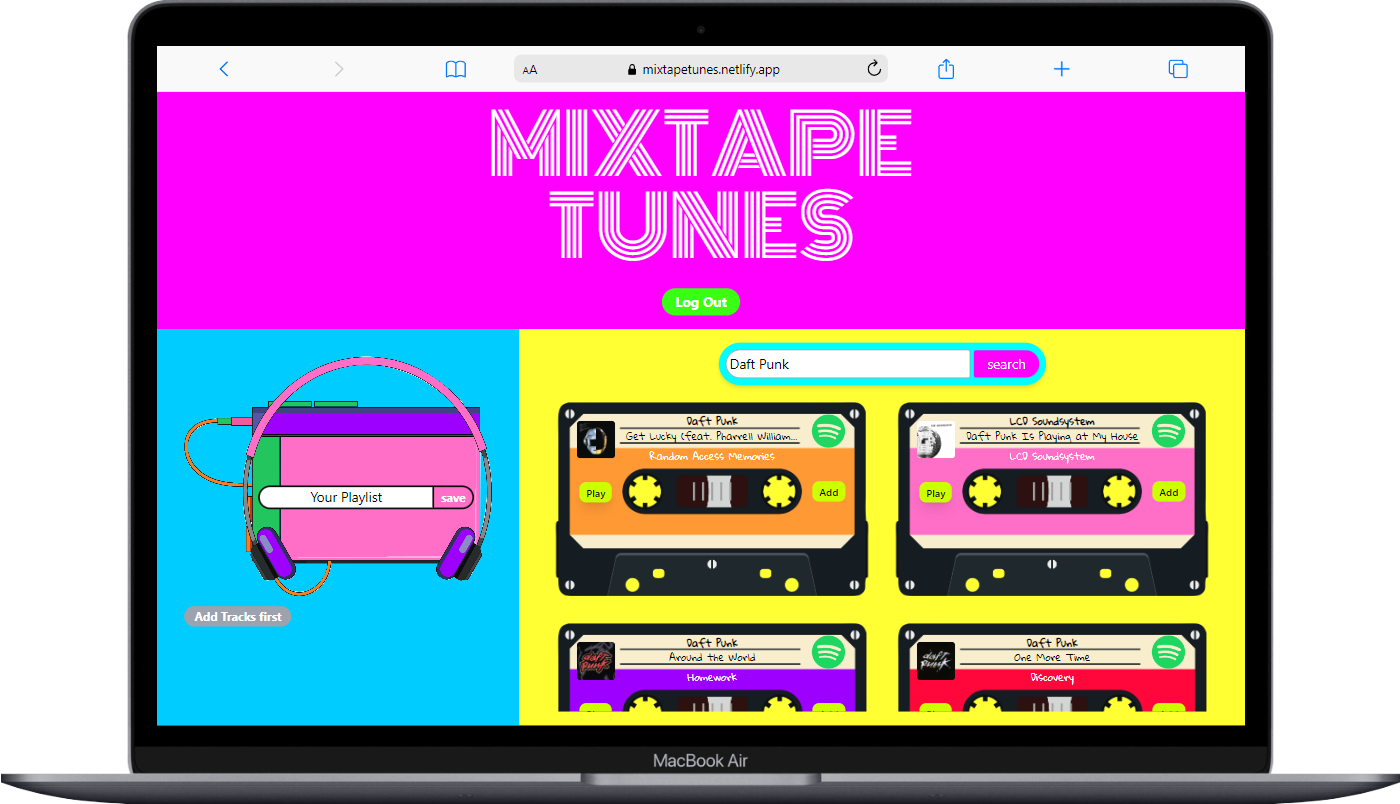
Task: Click the magenta search button
Action: click(1006, 364)
